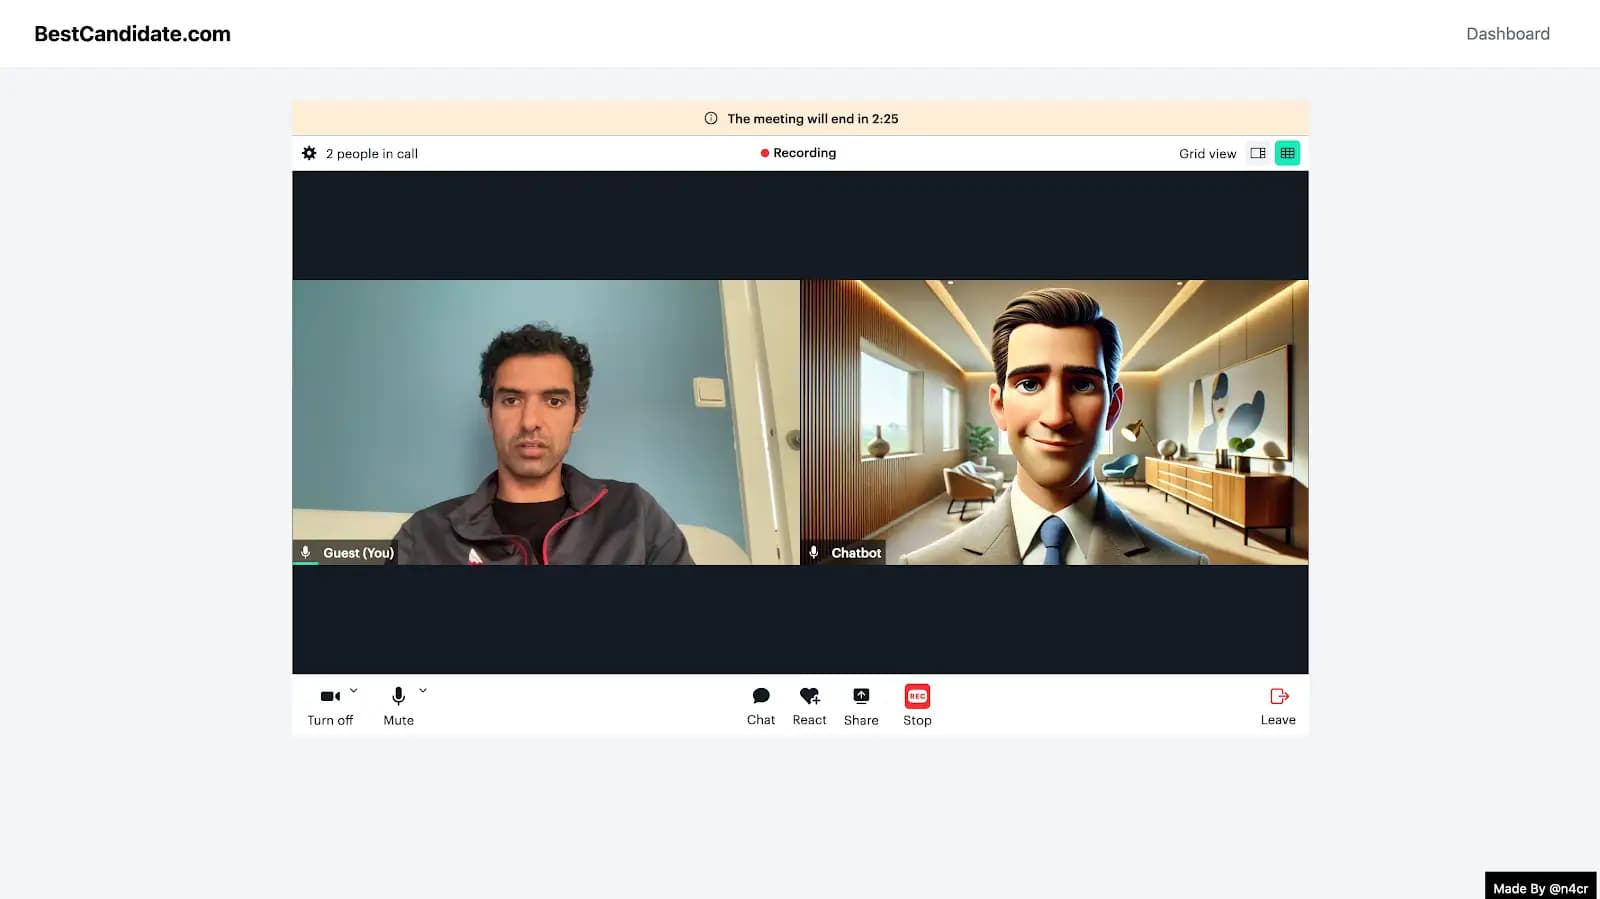Click the Leave call icon

(1279, 696)
